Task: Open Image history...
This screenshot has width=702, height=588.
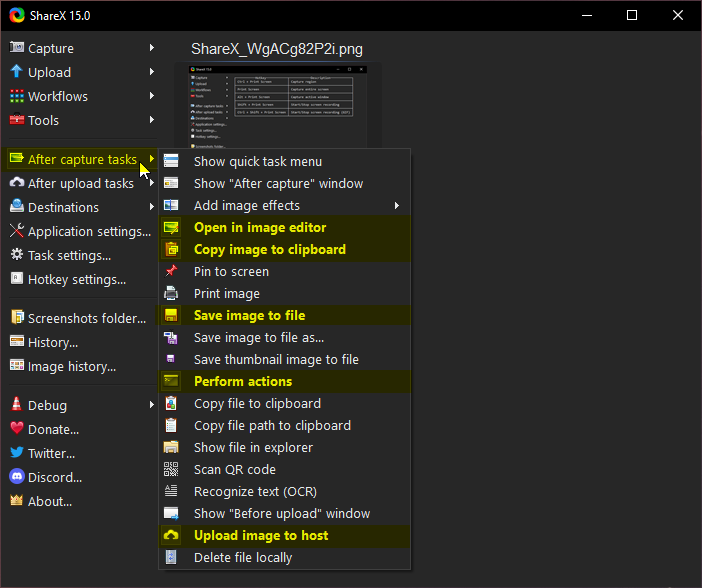Action: (71, 366)
